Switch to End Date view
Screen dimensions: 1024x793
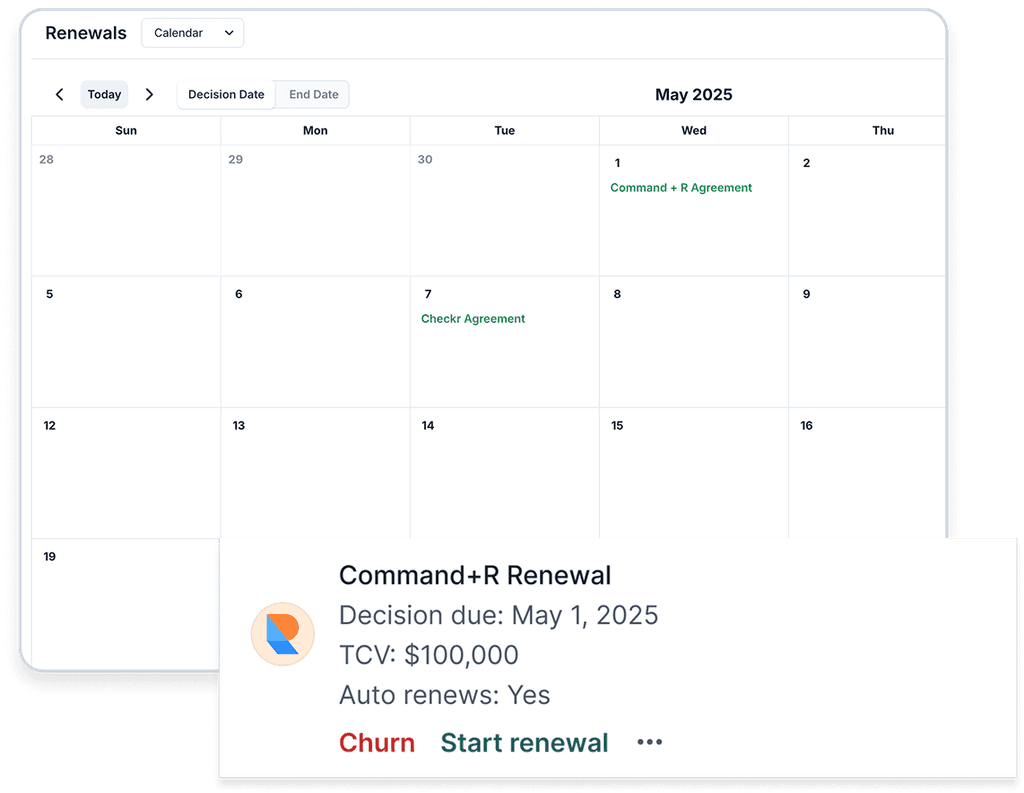coord(313,95)
